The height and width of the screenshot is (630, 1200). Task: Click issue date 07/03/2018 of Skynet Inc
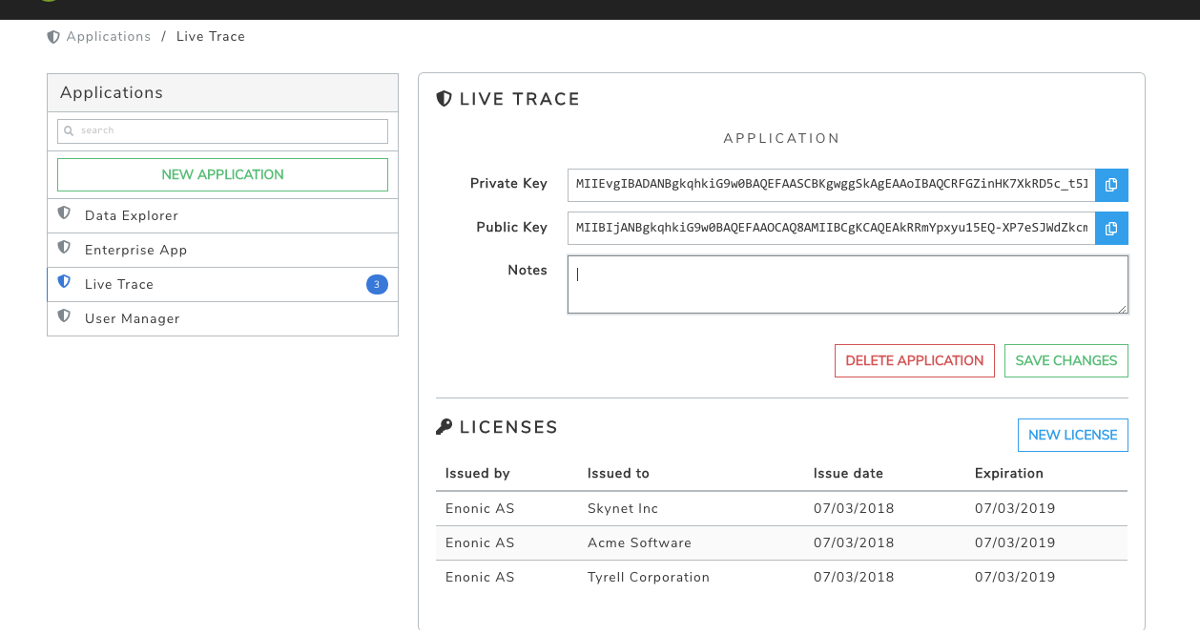854,509
